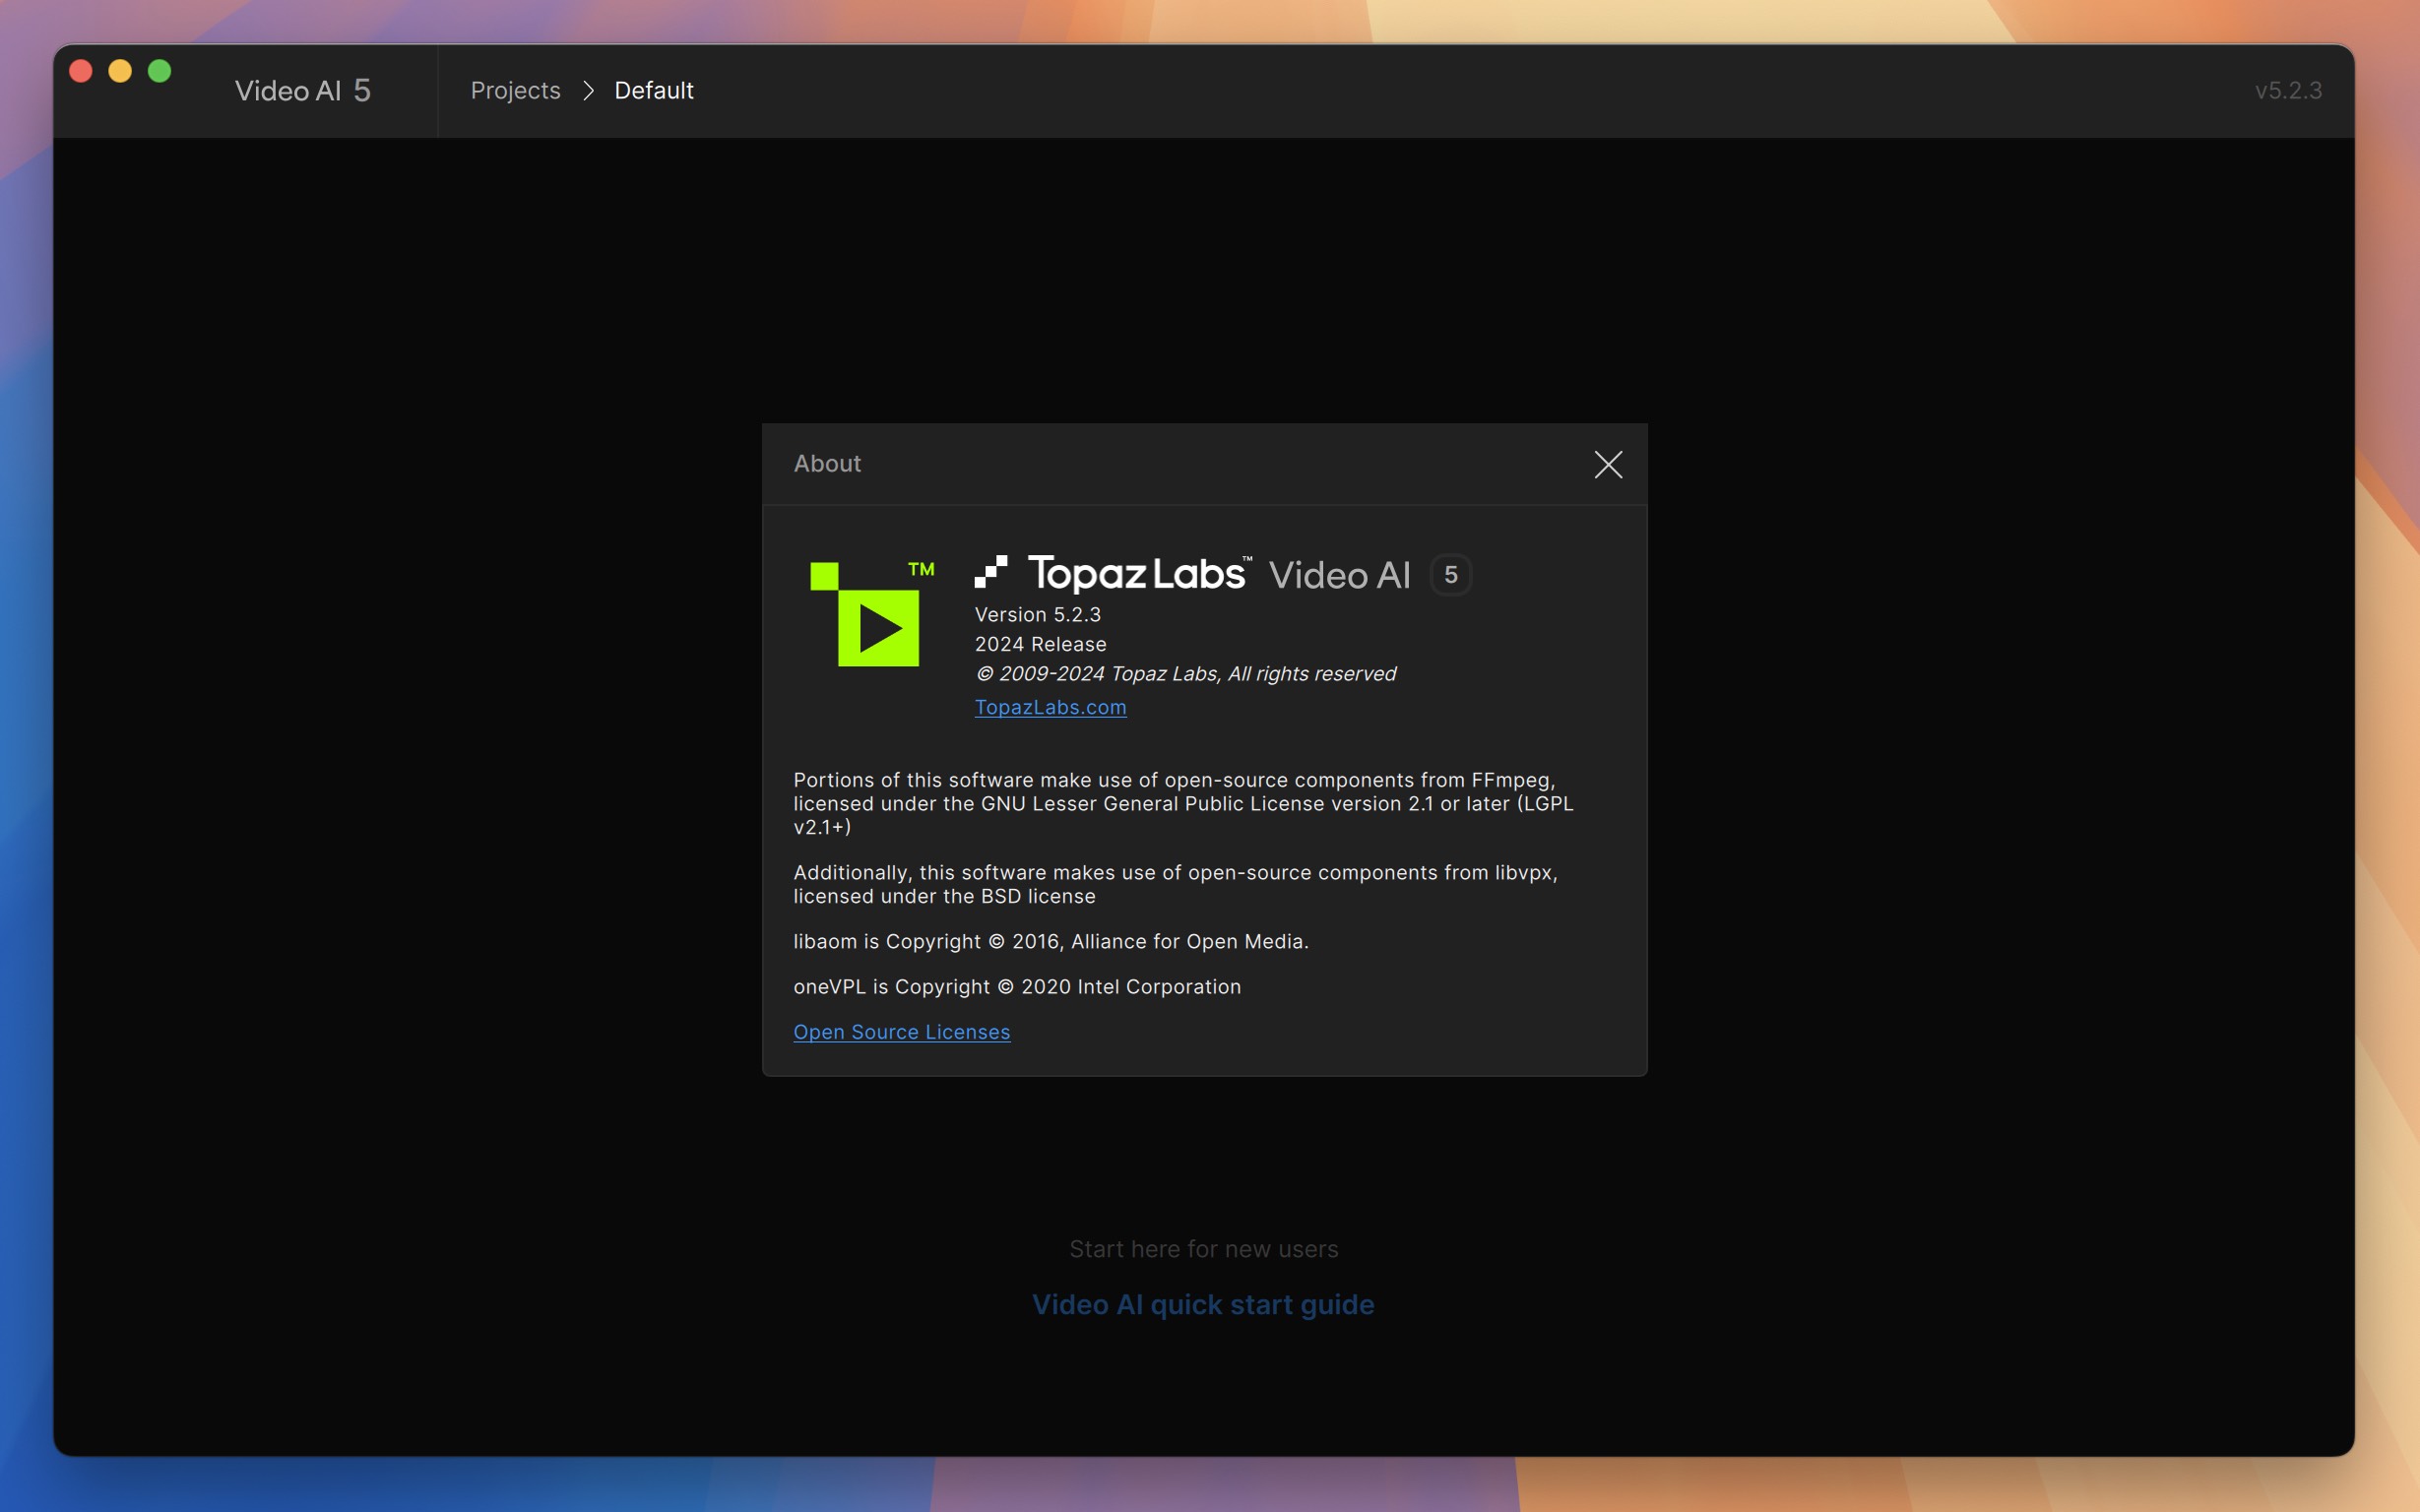This screenshot has height=1512, width=2420.
Task: Open the TopazLabs.com link
Action: tap(1050, 707)
